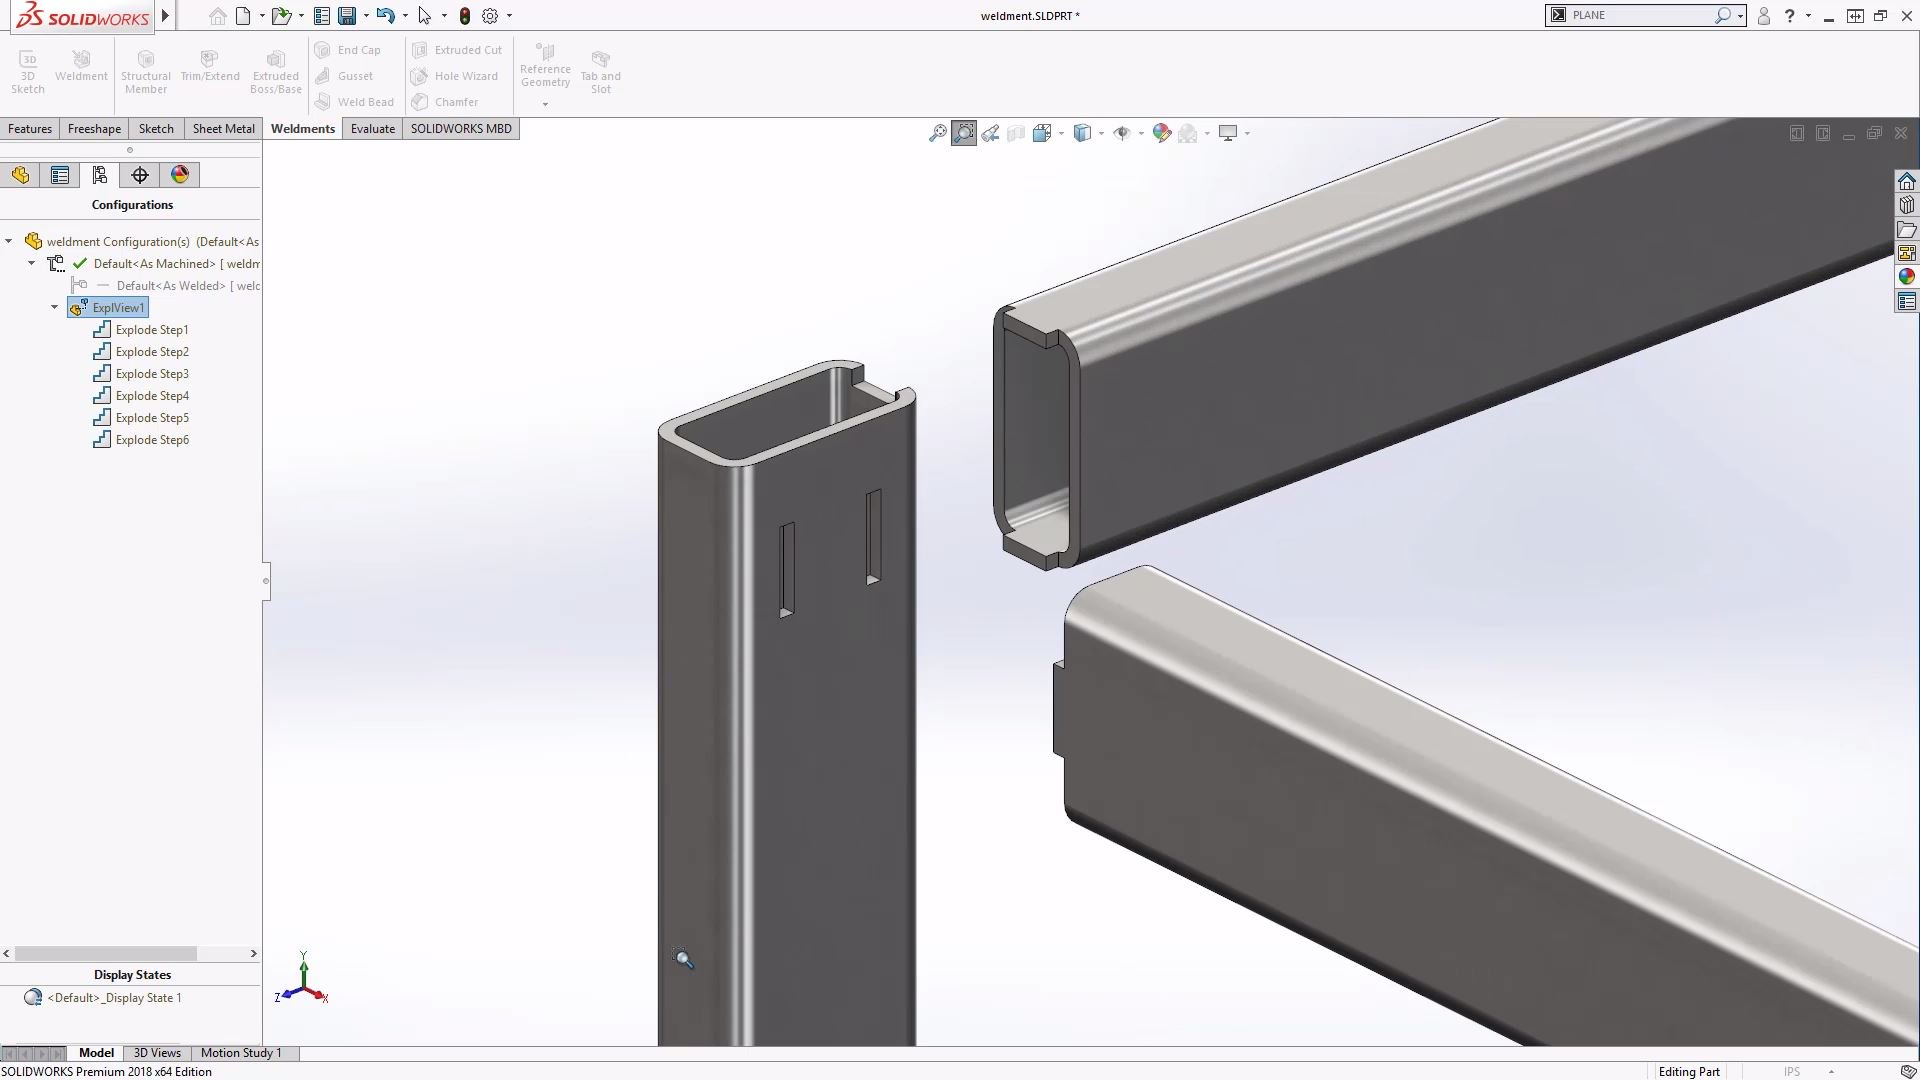Viewport: 1920px width, 1080px height.
Task: Click the View Settings monitor icon
Action: tap(1228, 133)
